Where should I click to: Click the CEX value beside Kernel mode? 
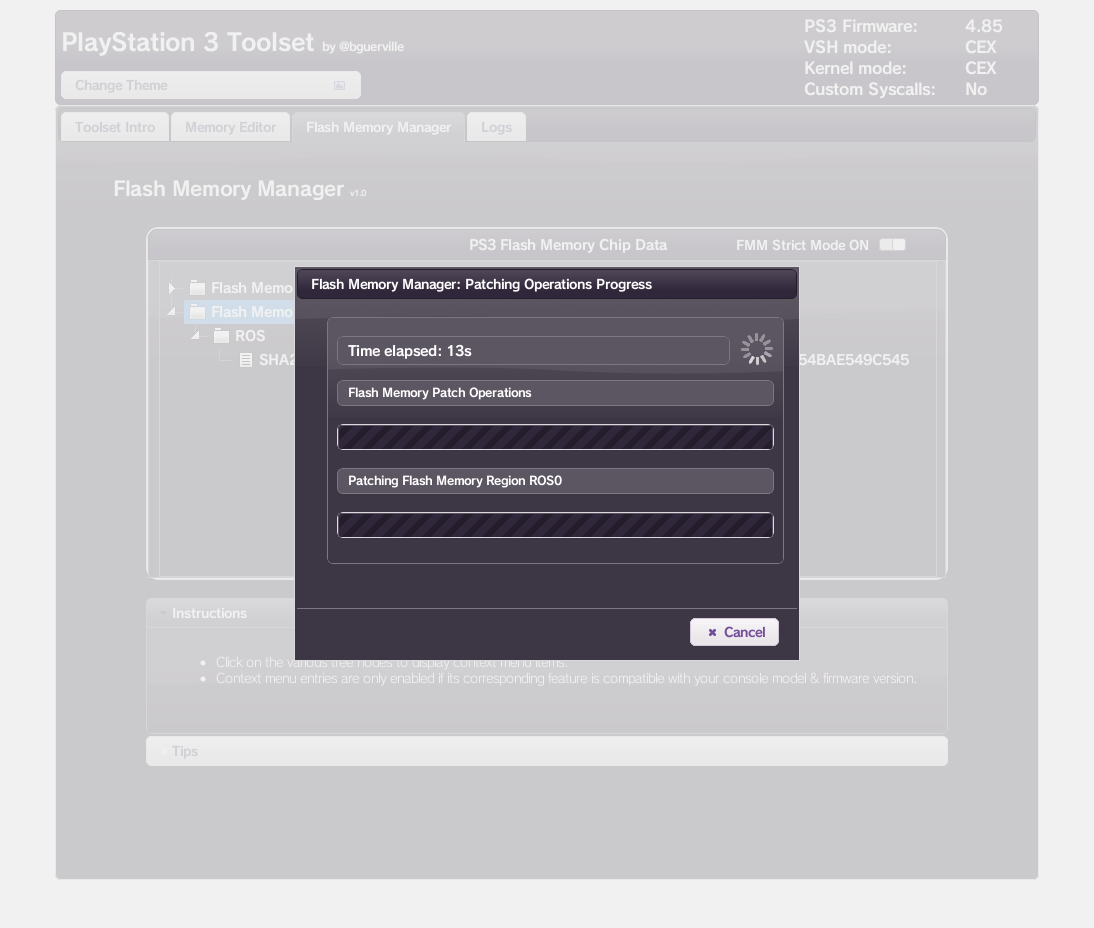(980, 68)
